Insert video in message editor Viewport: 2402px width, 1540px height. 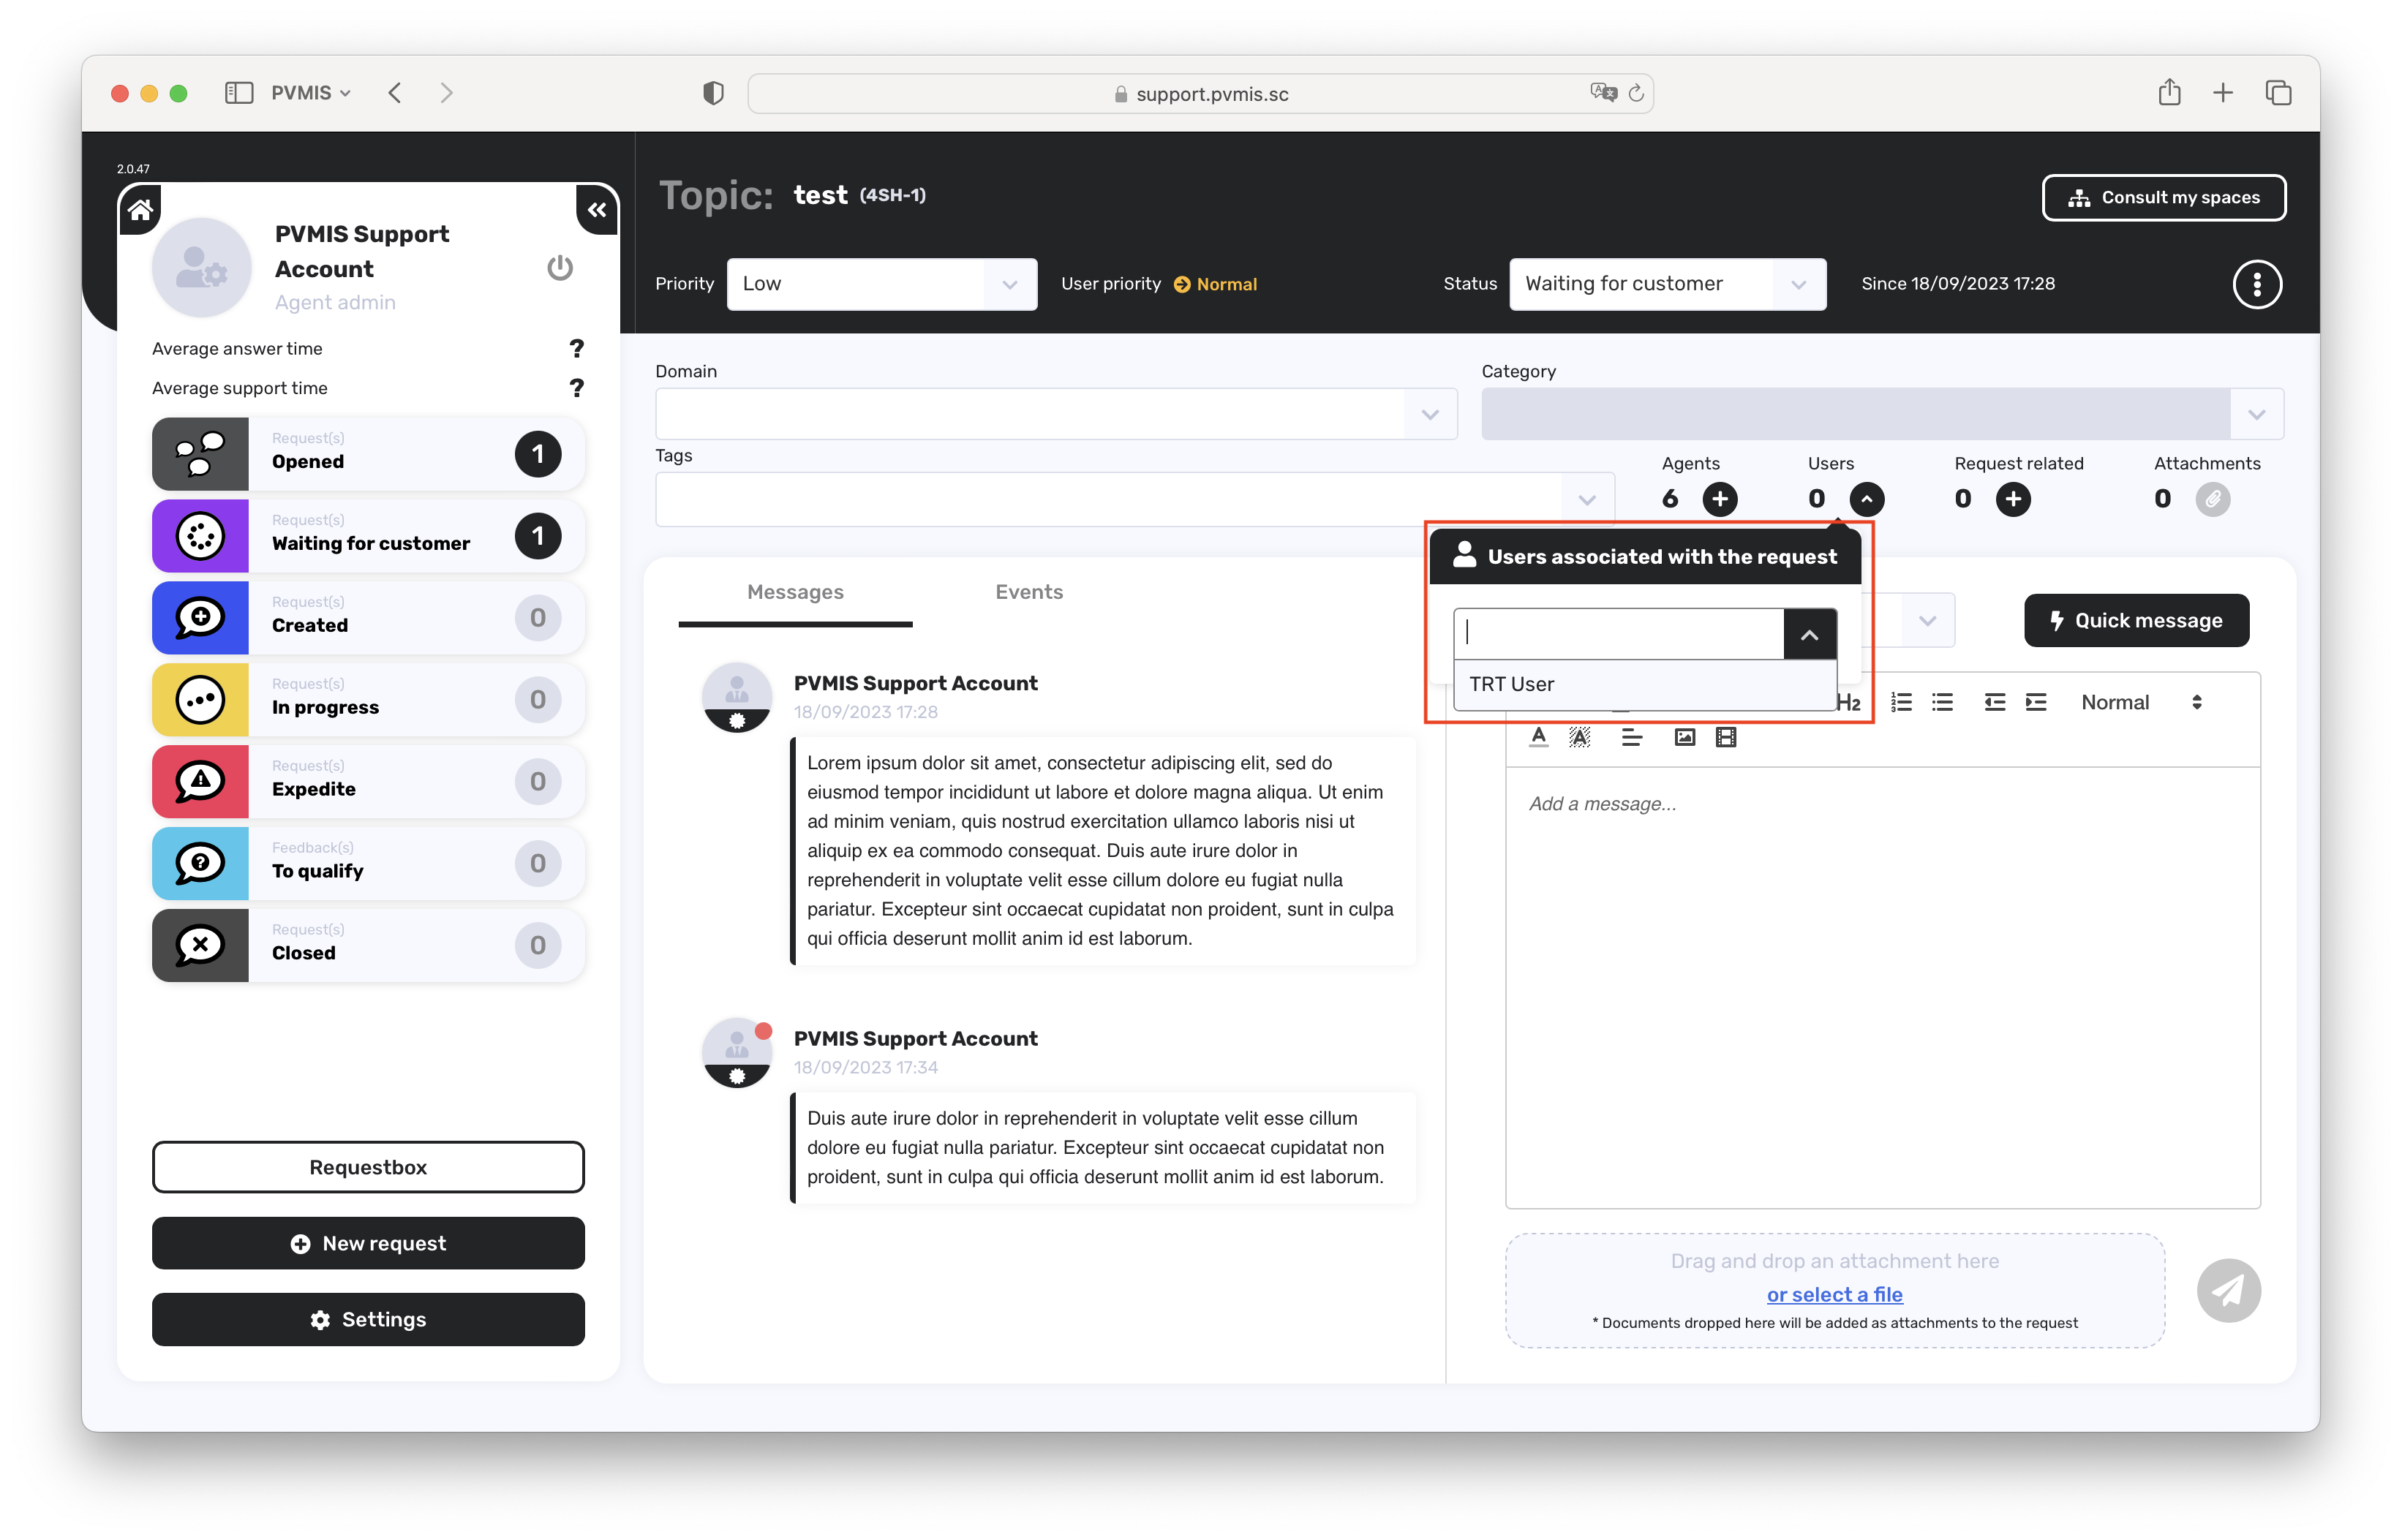click(1725, 737)
